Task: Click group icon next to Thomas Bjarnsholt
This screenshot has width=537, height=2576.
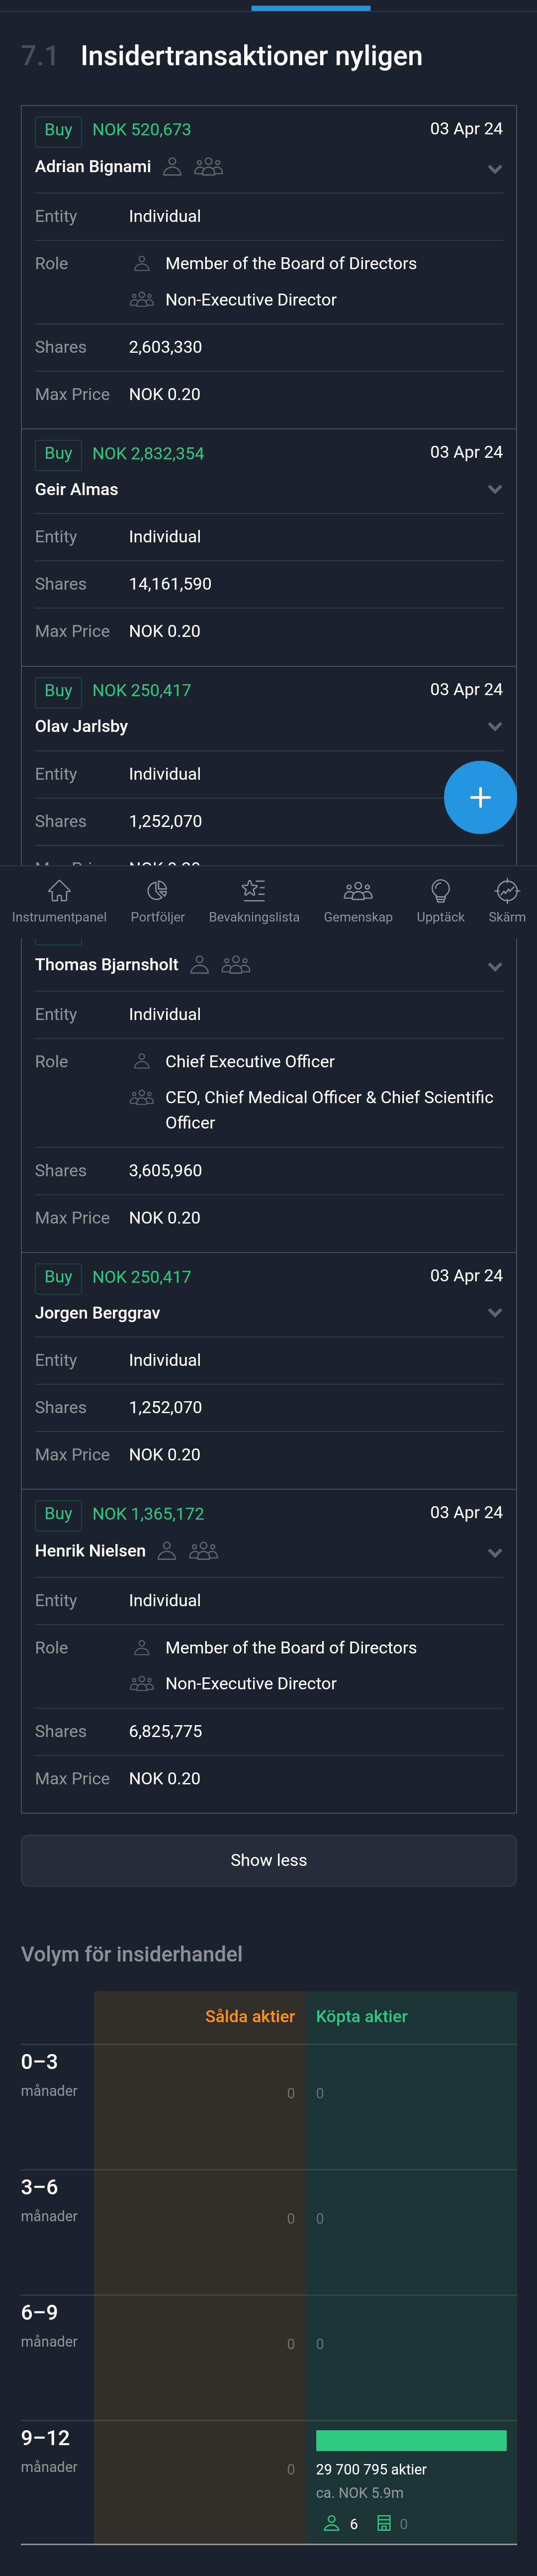Action: [236, 965]
